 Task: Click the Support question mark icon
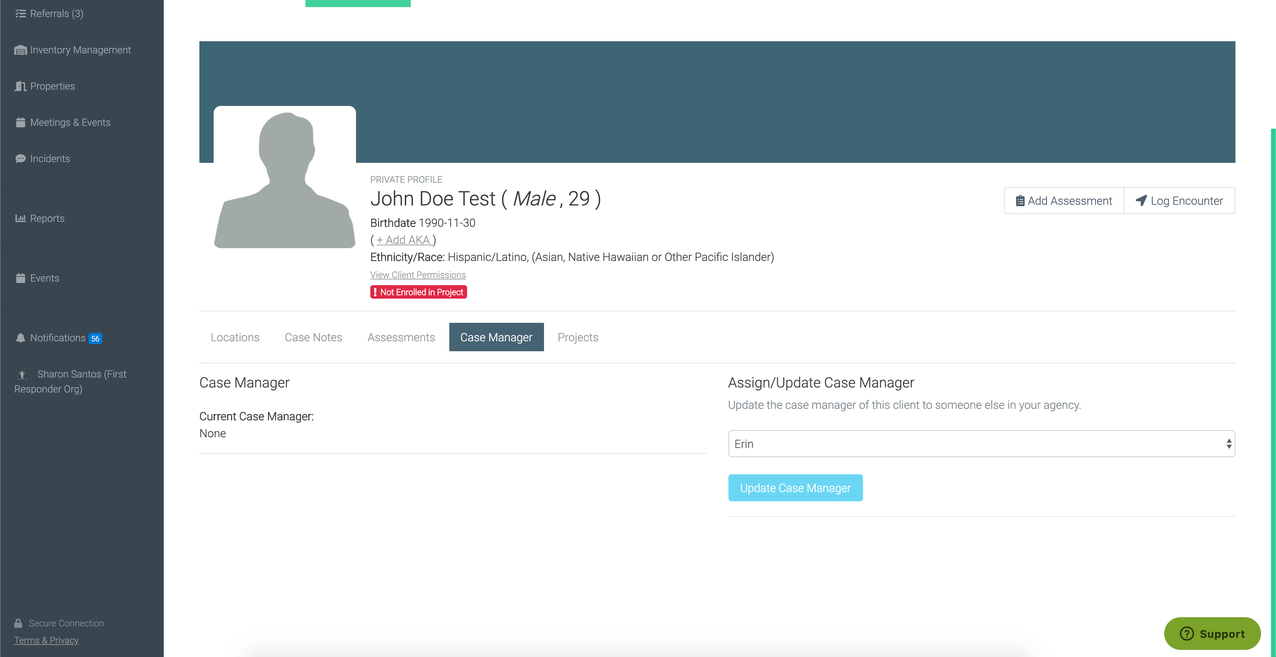point(1187,633)
